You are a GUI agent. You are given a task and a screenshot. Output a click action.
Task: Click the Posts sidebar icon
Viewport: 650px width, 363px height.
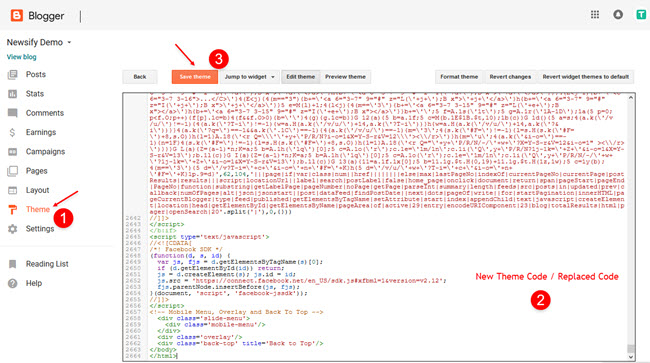(12, 75)
